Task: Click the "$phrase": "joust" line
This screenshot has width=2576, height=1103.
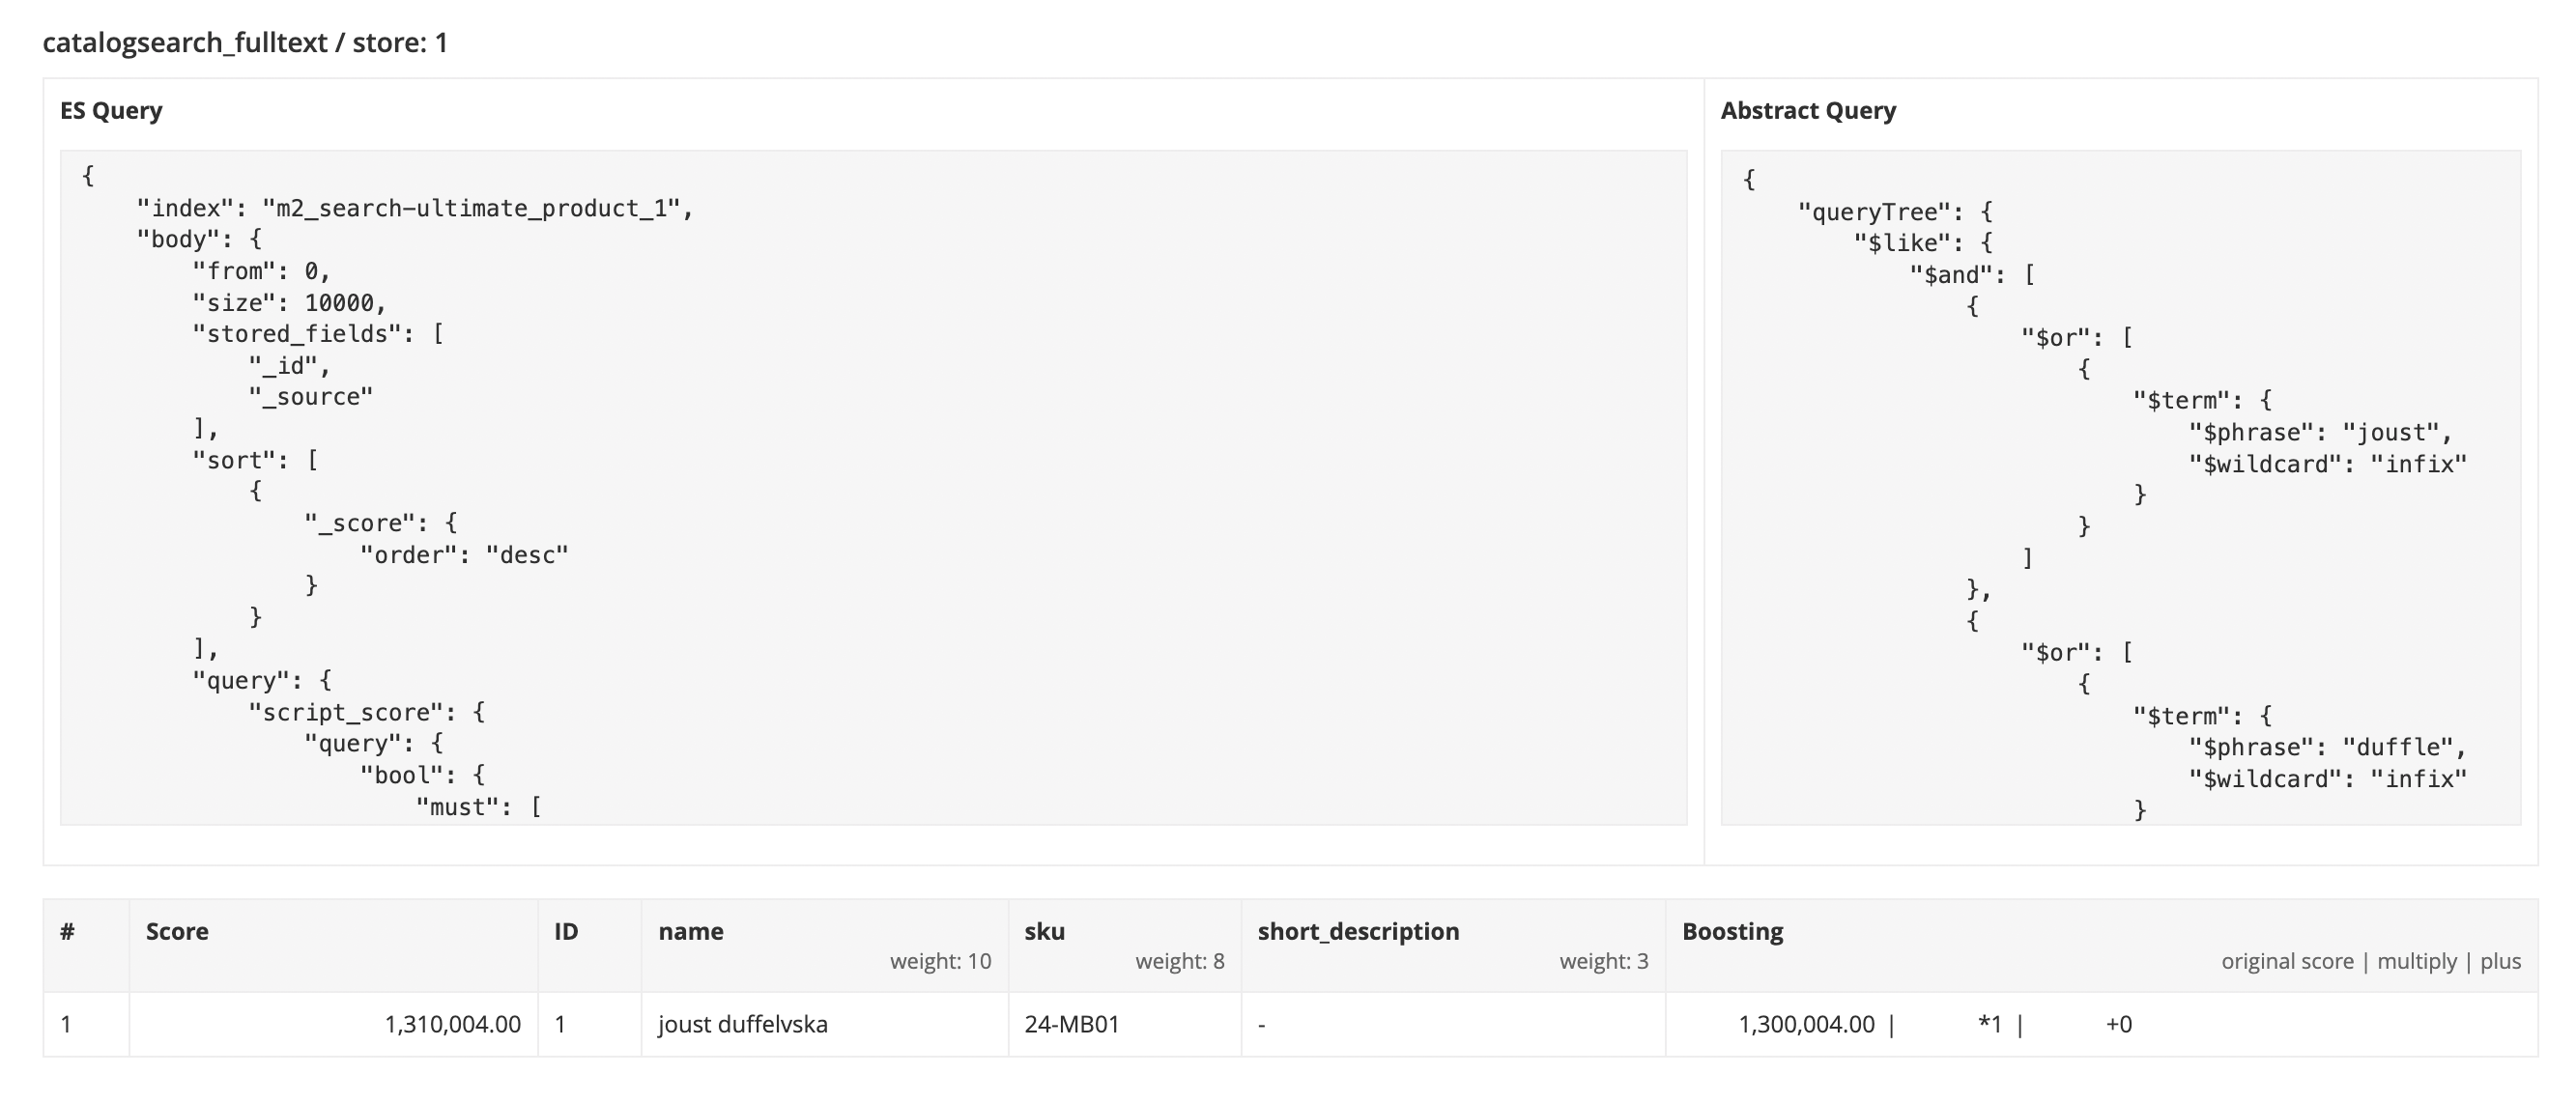Action: [2319, 432]
